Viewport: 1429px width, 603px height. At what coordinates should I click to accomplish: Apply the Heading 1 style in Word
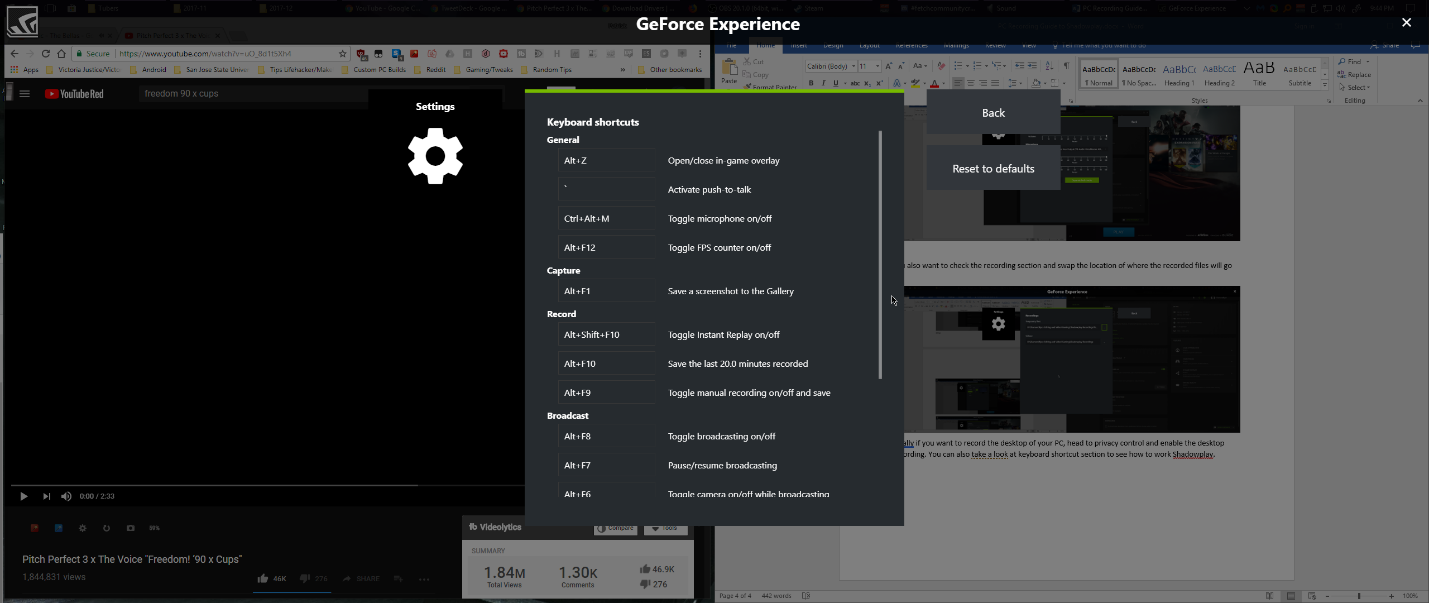tap(1180, 73)
